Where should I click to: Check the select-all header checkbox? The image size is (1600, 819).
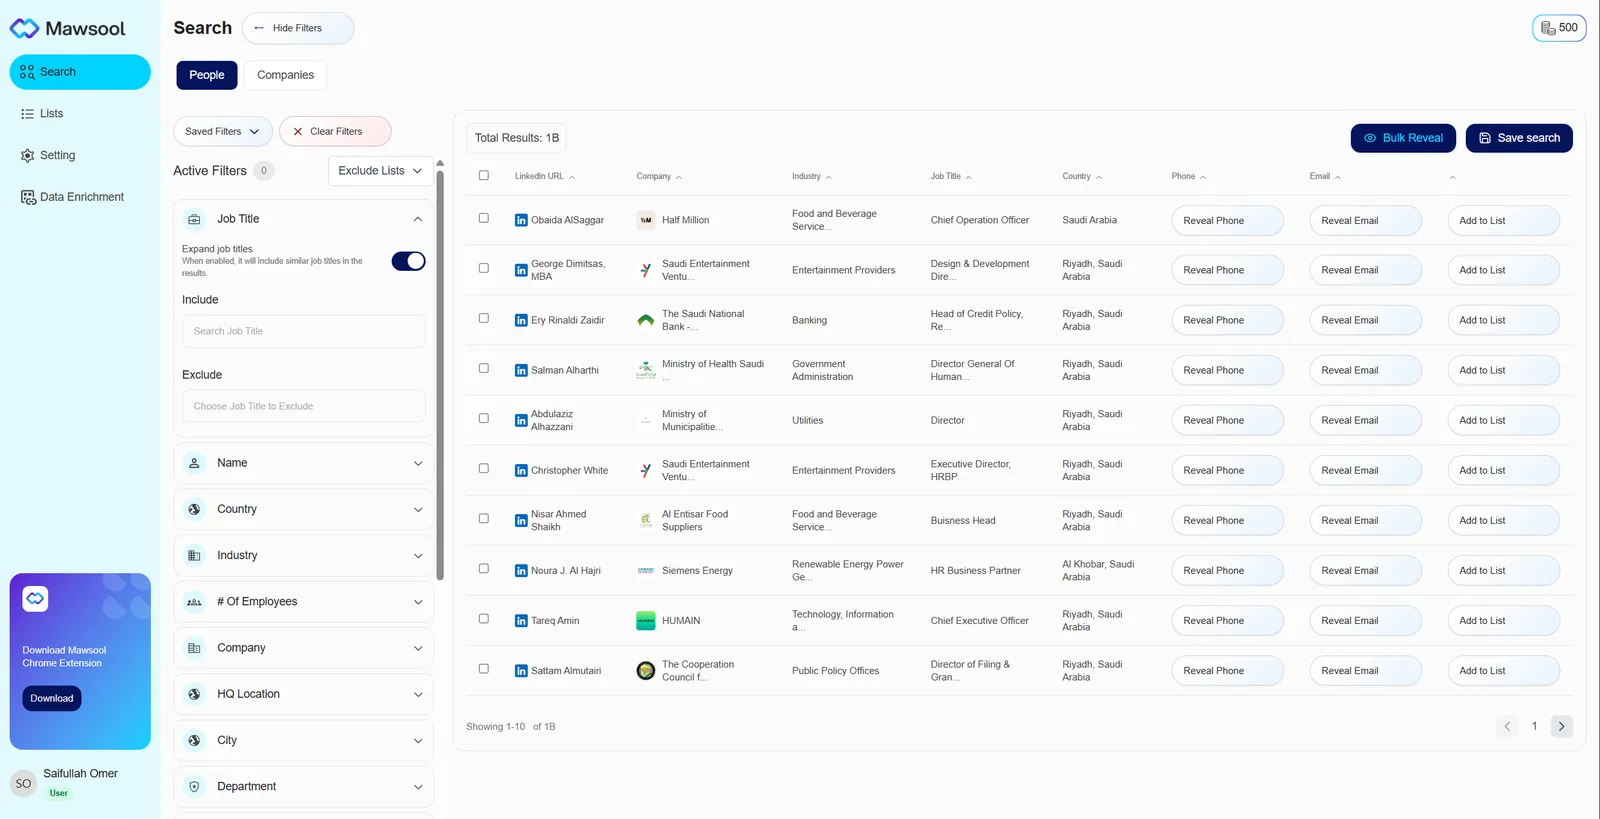[484, 175]
